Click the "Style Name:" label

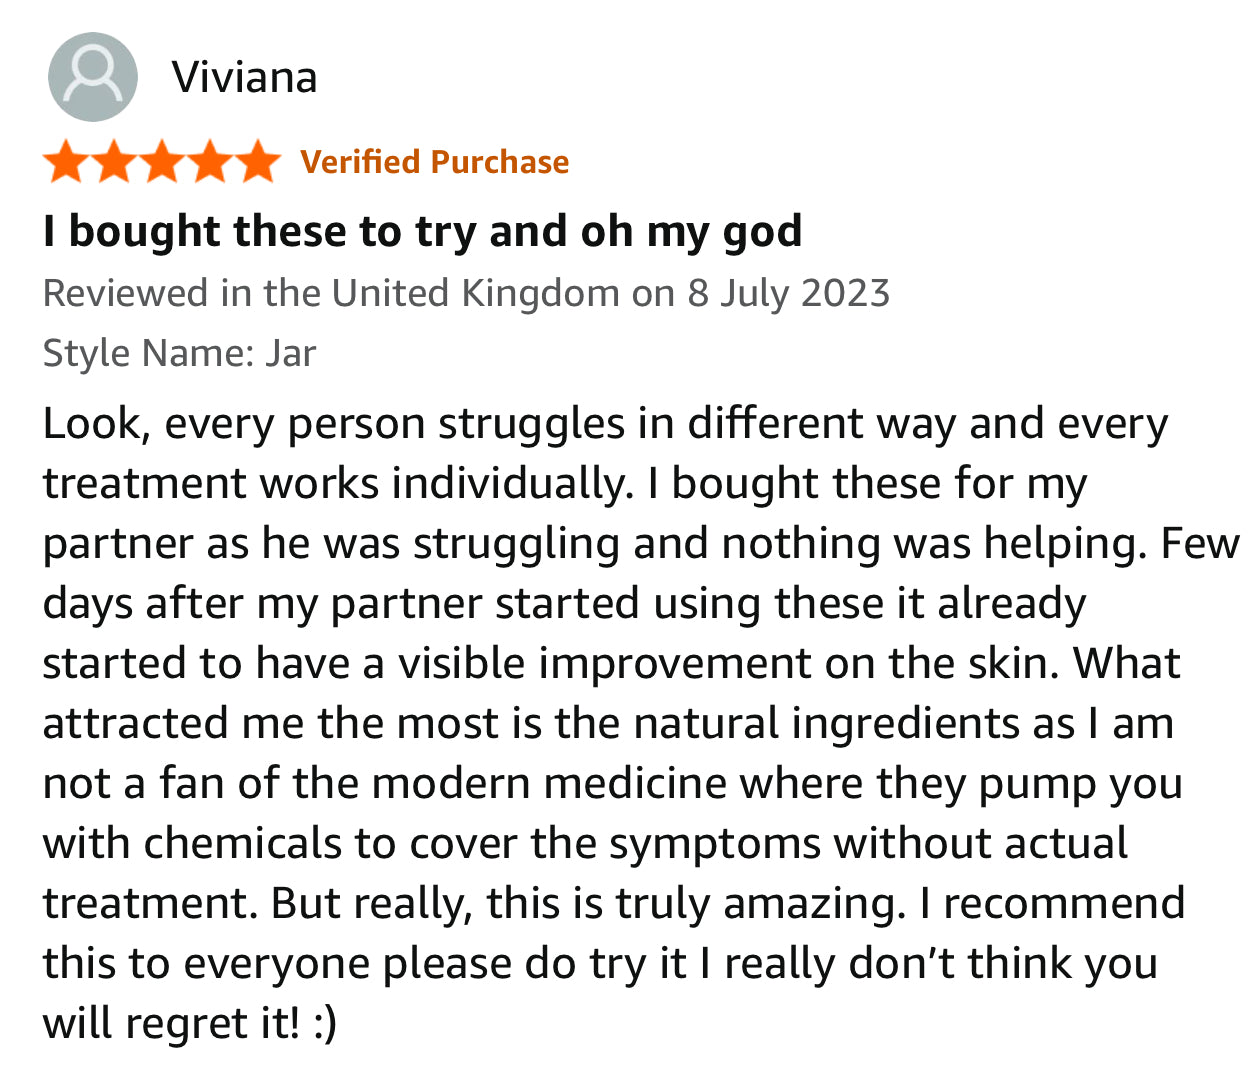coord(148,353)
